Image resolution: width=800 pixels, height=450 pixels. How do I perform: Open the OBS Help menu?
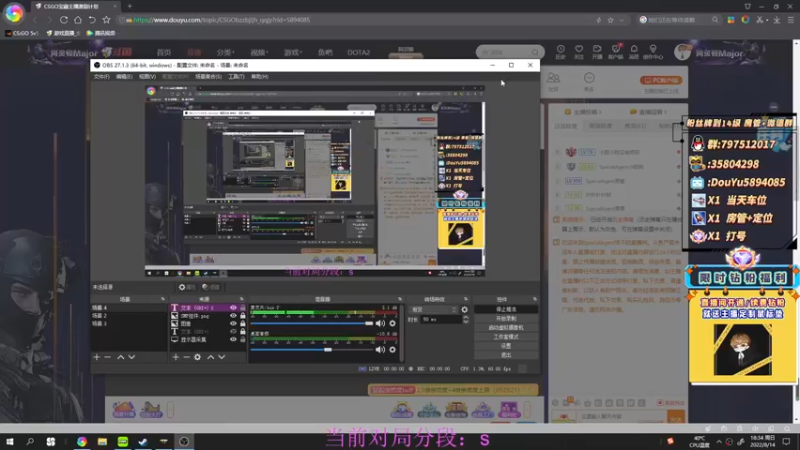260,77
